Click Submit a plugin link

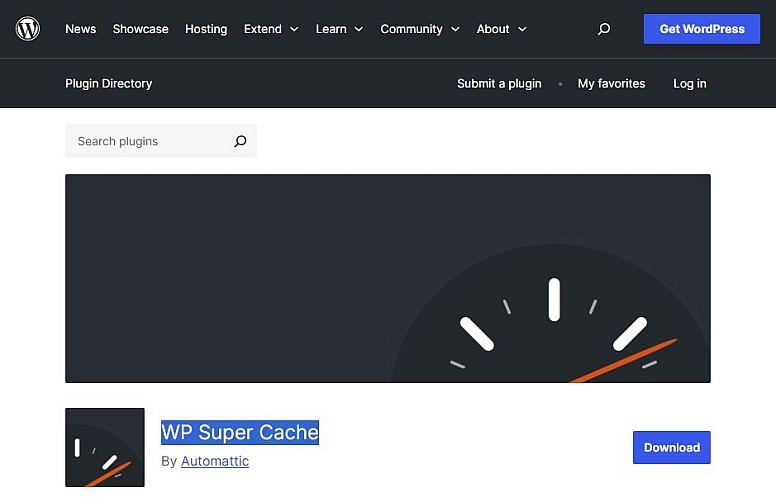pos(499,84)
